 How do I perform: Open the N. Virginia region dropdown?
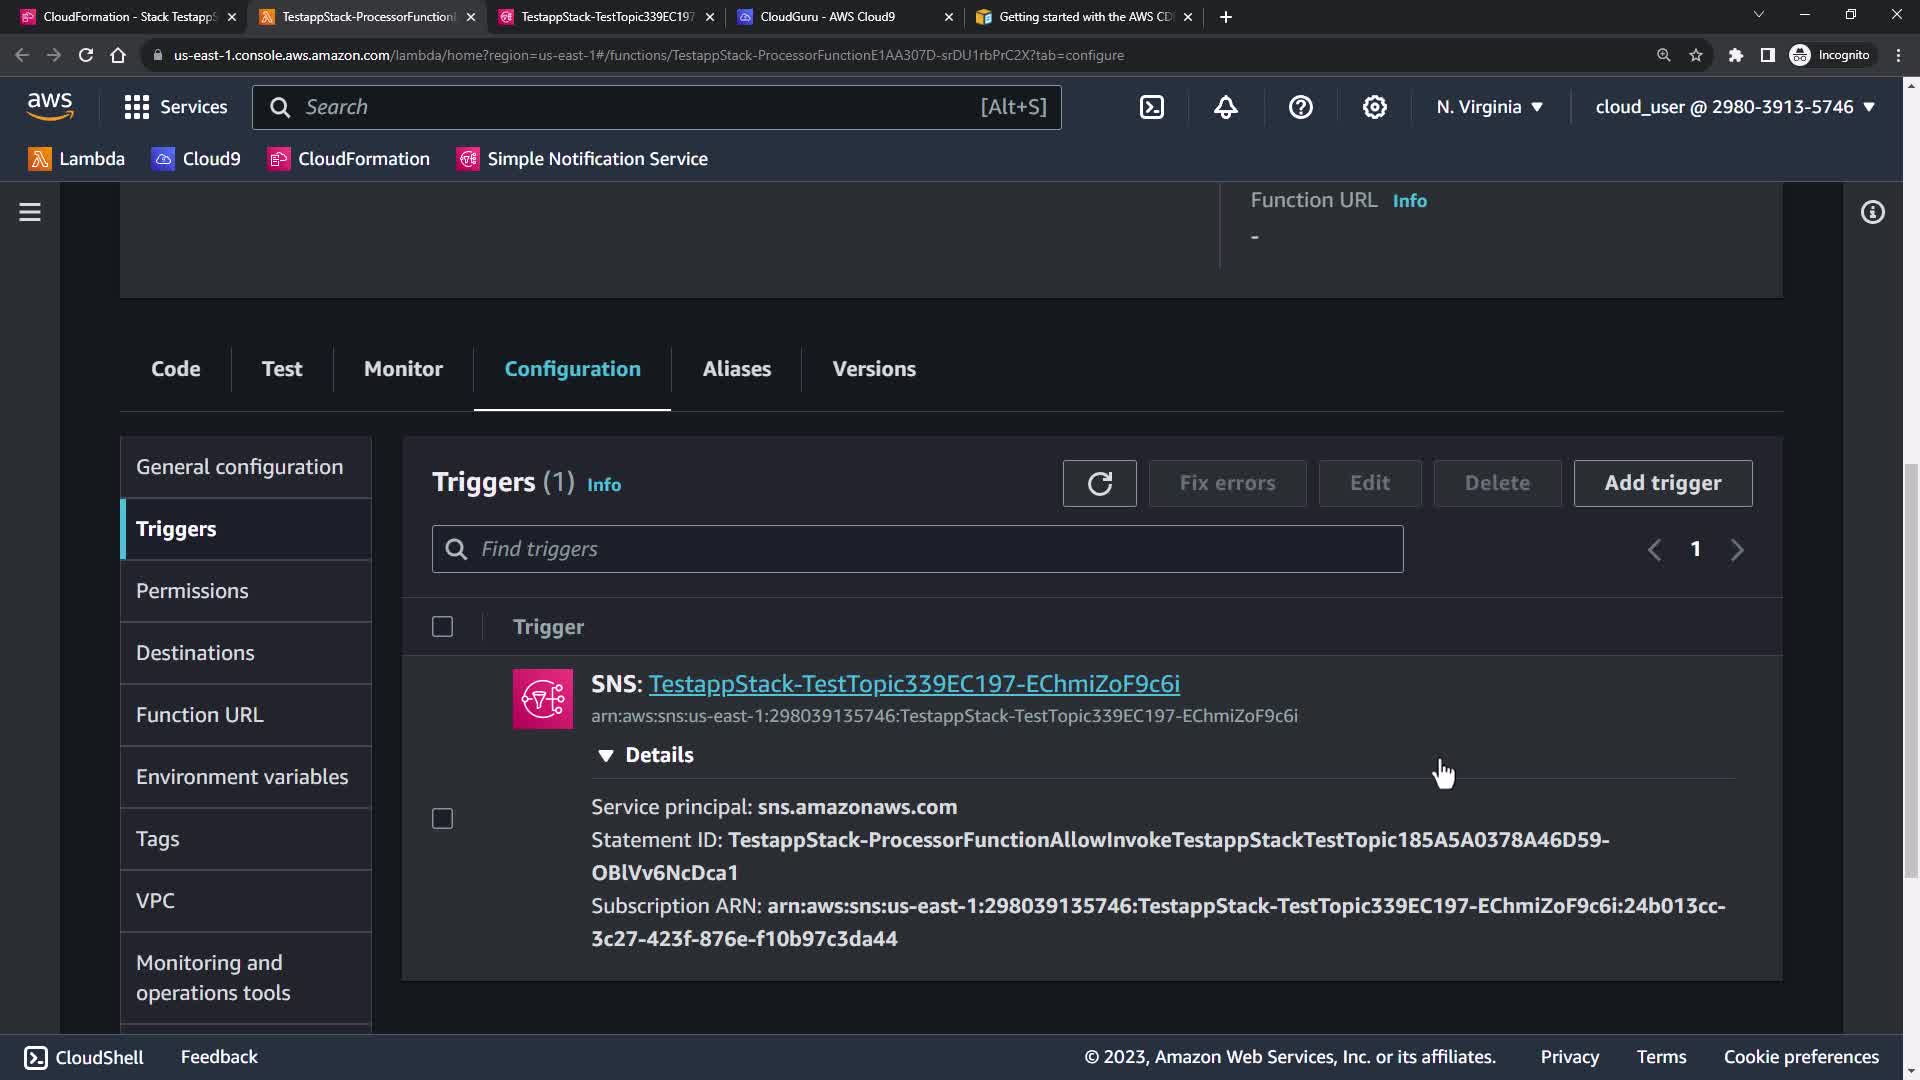pyautogui.click(x=1489, y=107)
